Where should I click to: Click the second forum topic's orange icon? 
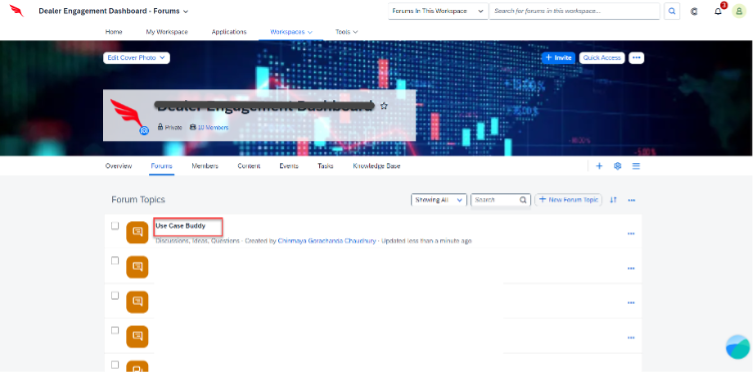pos(137,267)
